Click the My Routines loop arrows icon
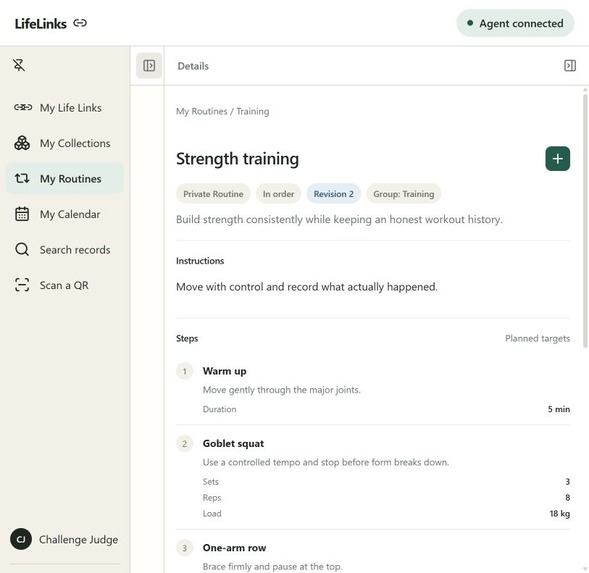This screenshot has height=573, width=589. pos(22,178)
